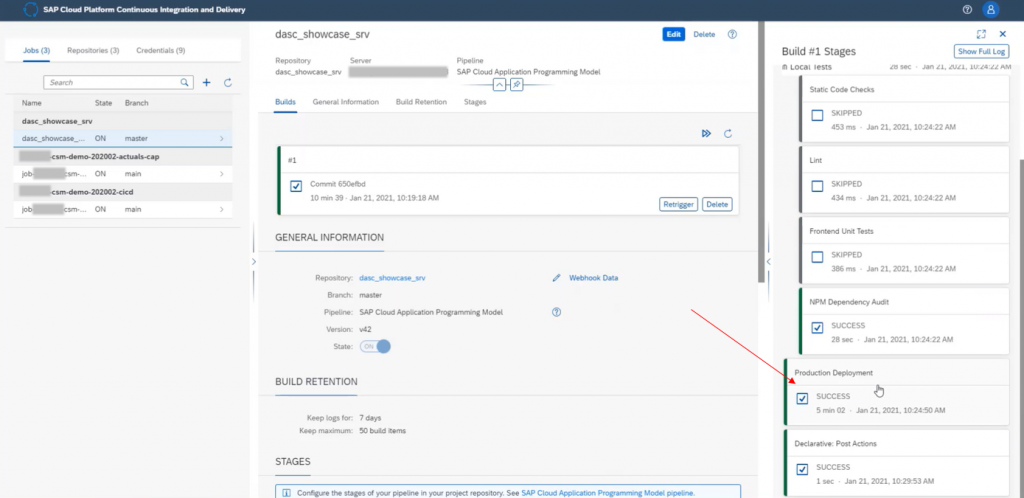This screenshot has width=1024, height=498.
Task: Enter full screen for Build Stages panel
Action: point(981,34)
